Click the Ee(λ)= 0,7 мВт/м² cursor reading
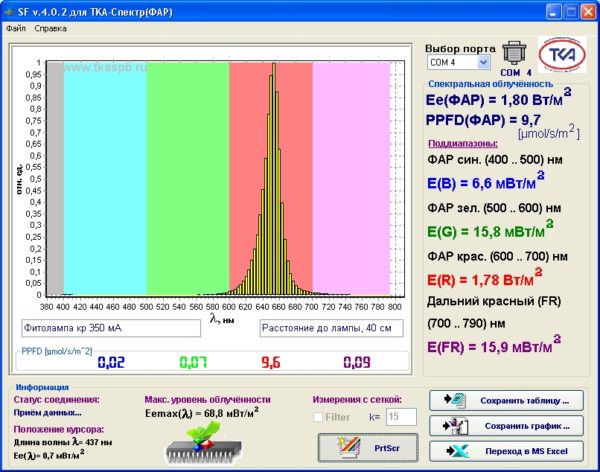Viewport: 600px width, 472px height. [x=49, y=454]
